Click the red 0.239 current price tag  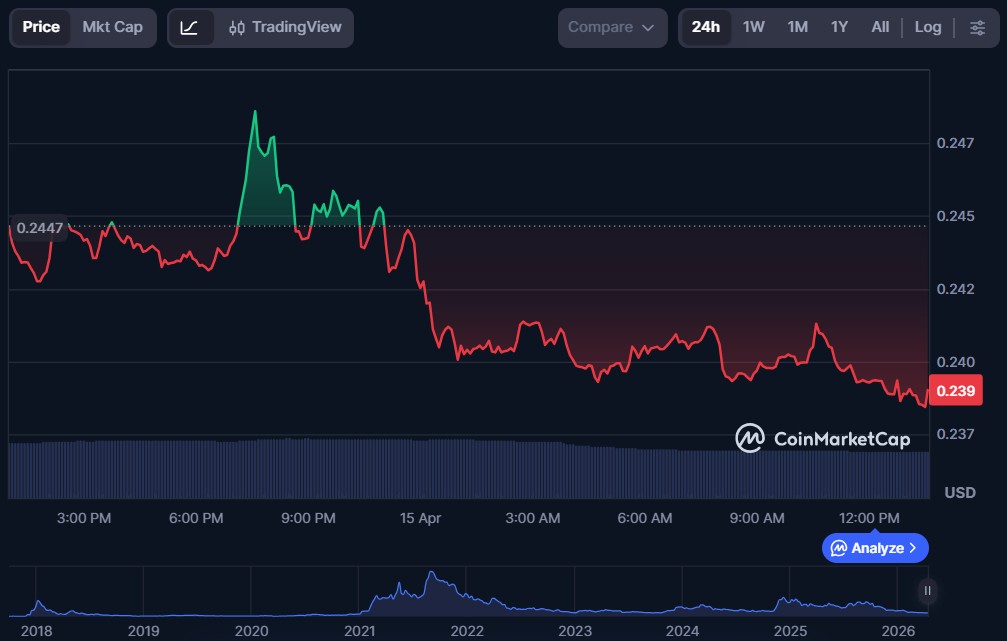pos(955,391)
